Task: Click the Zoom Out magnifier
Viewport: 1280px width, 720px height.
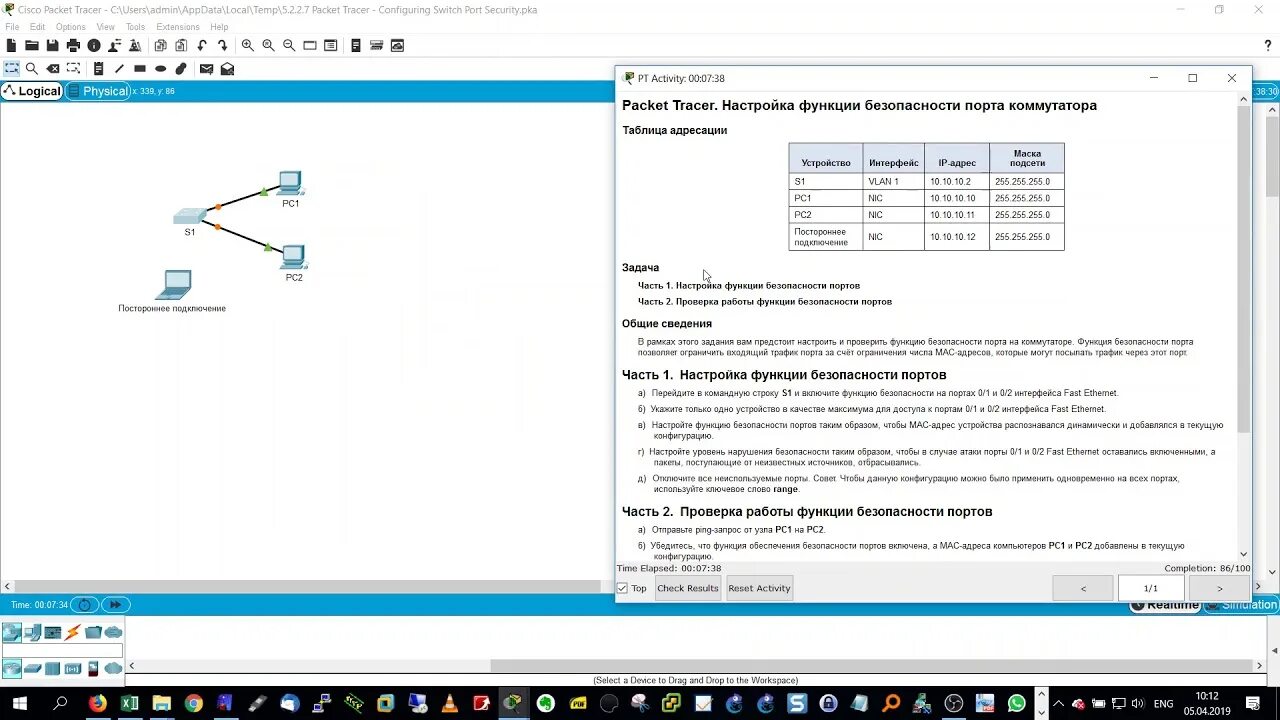Action: click(289, 45)
